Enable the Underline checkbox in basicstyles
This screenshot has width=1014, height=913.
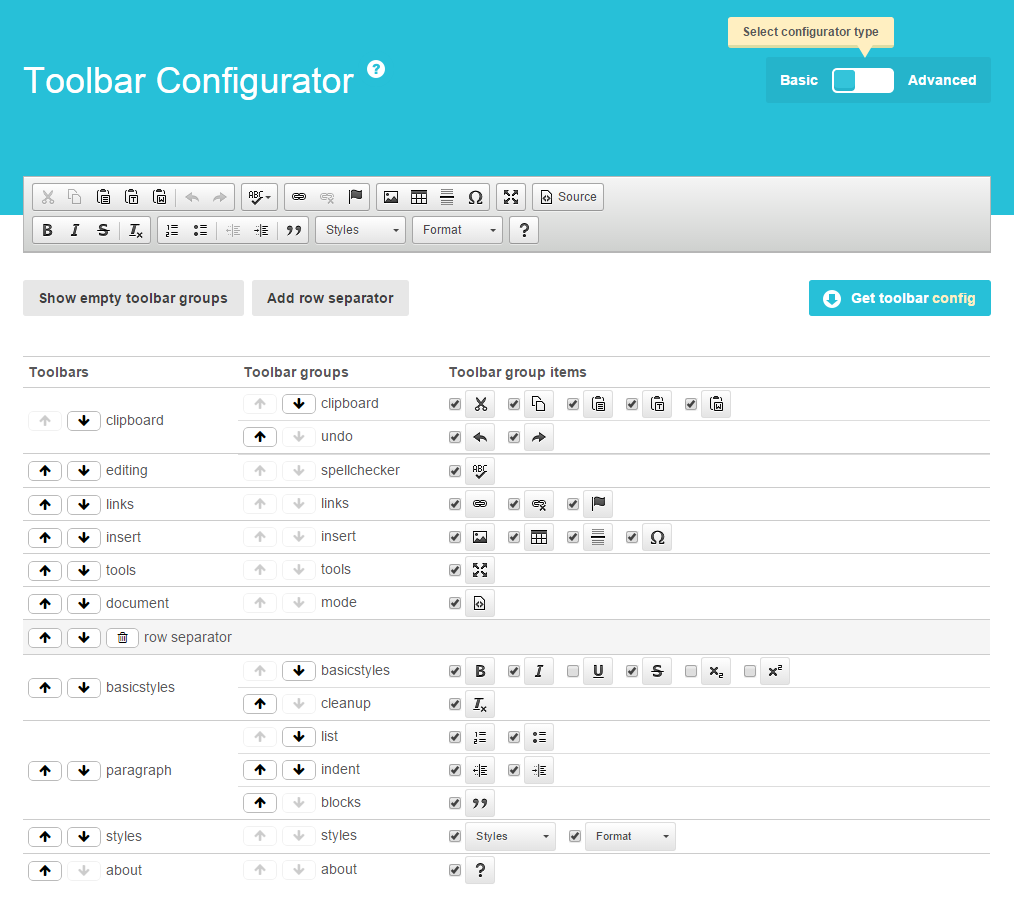[x=573, y=671]
